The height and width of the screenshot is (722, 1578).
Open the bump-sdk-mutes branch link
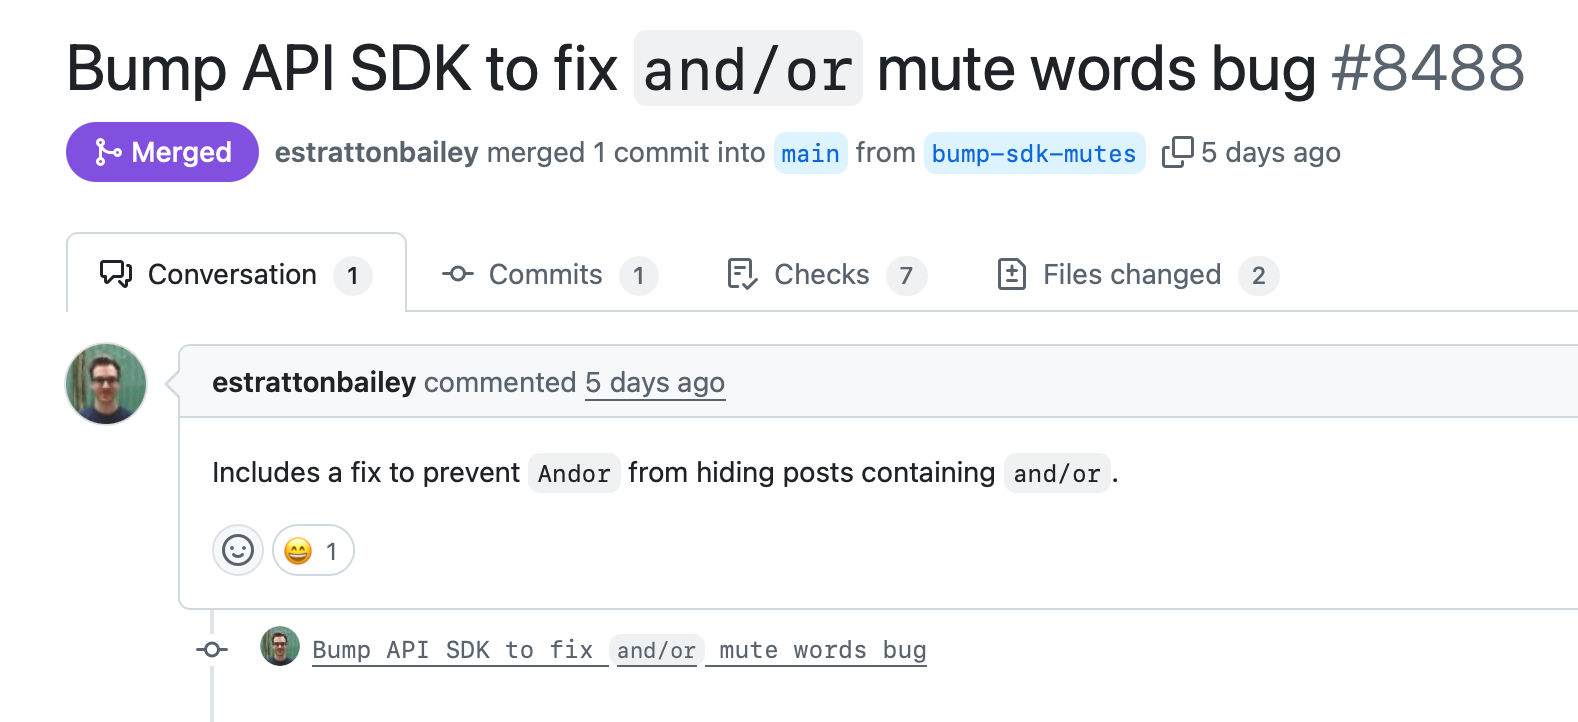1034,153
